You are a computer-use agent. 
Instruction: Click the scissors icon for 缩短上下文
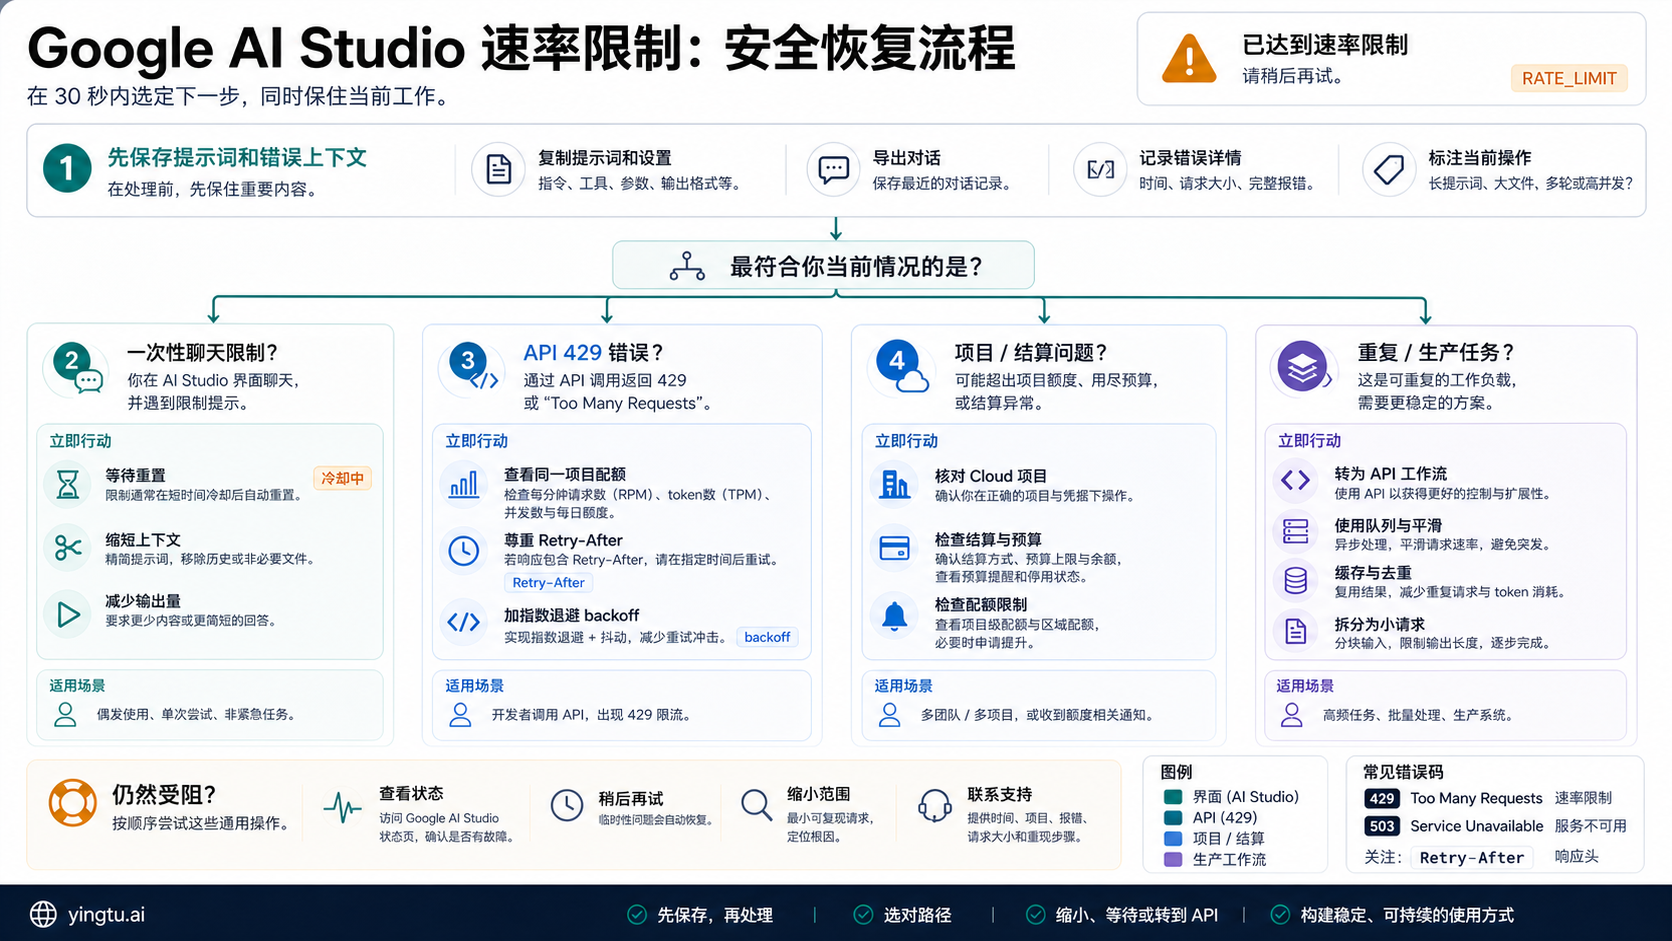coord(67,548)
